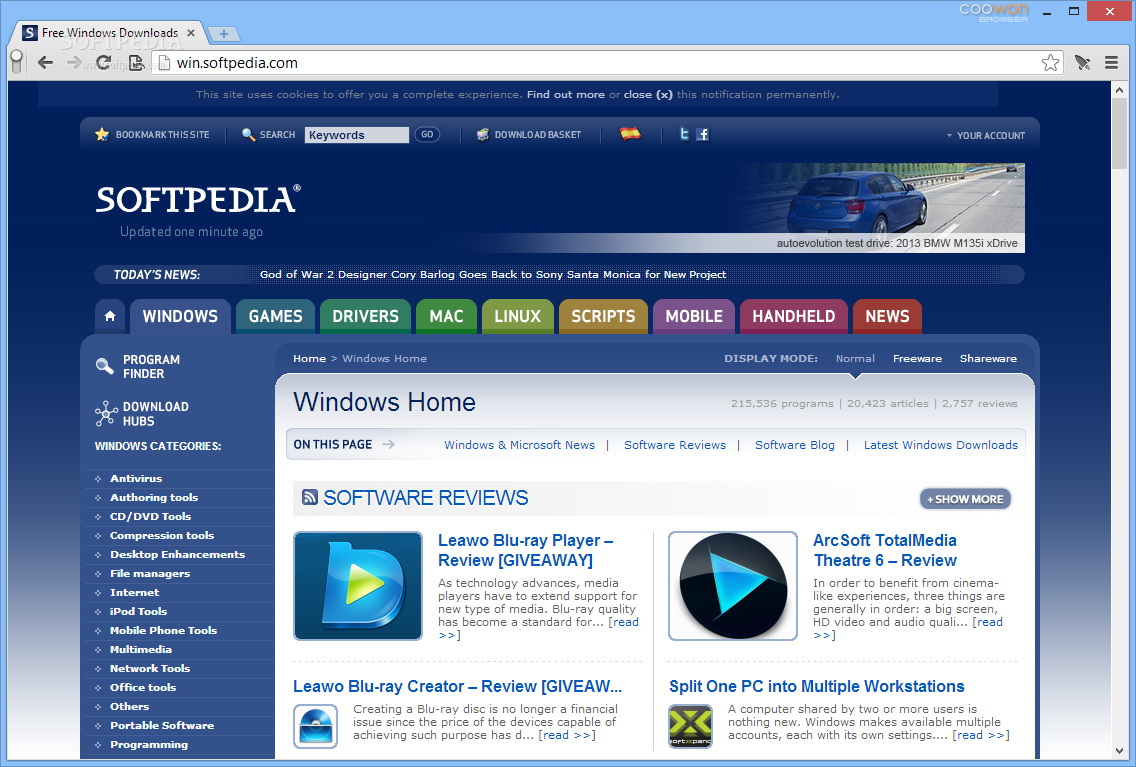Go back with the browser back arrow
This screenshot has width=1136, height=767.
tap(45, 63)
